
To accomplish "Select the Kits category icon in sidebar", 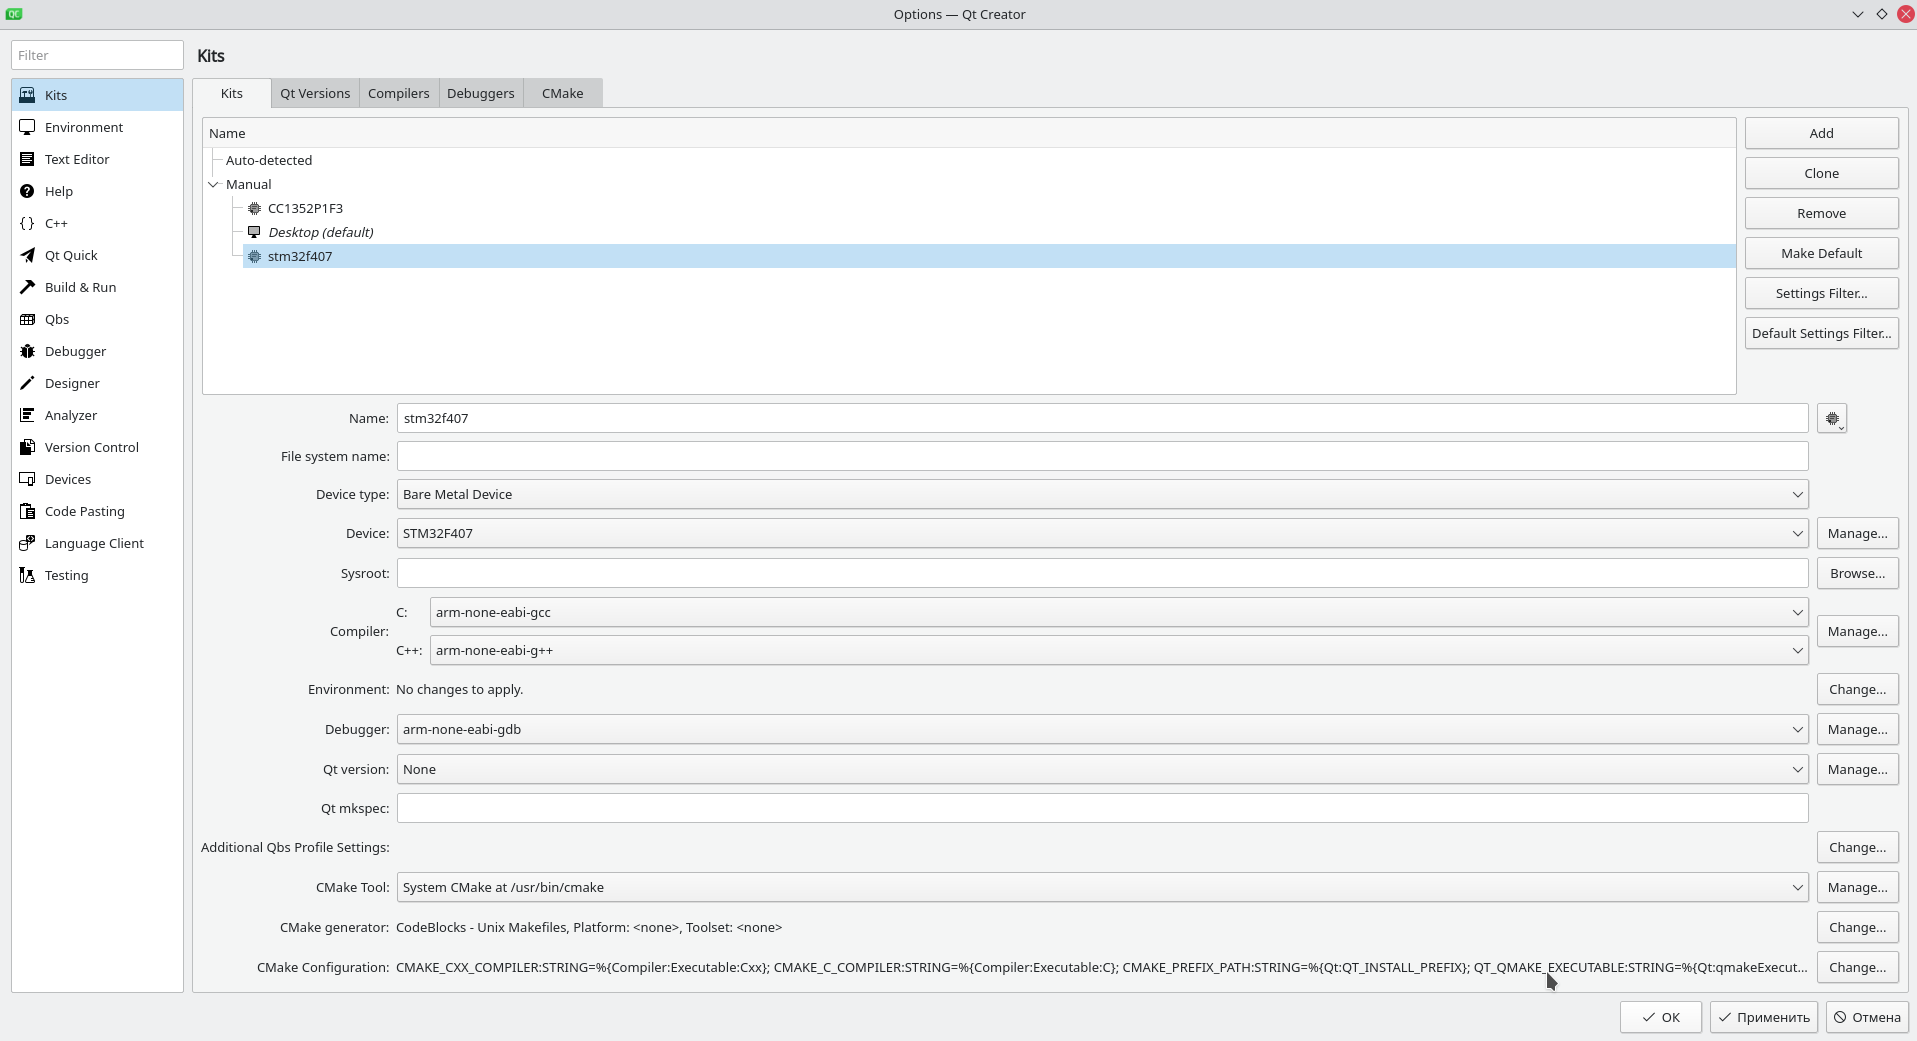I will click(27, 95).
